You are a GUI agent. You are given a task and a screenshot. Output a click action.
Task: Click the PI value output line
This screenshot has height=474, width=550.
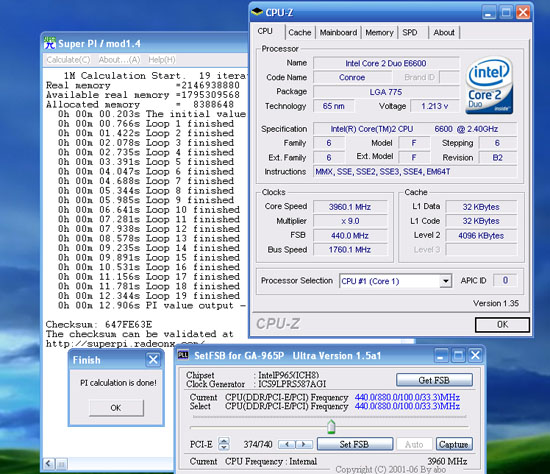tap(152, 306)
